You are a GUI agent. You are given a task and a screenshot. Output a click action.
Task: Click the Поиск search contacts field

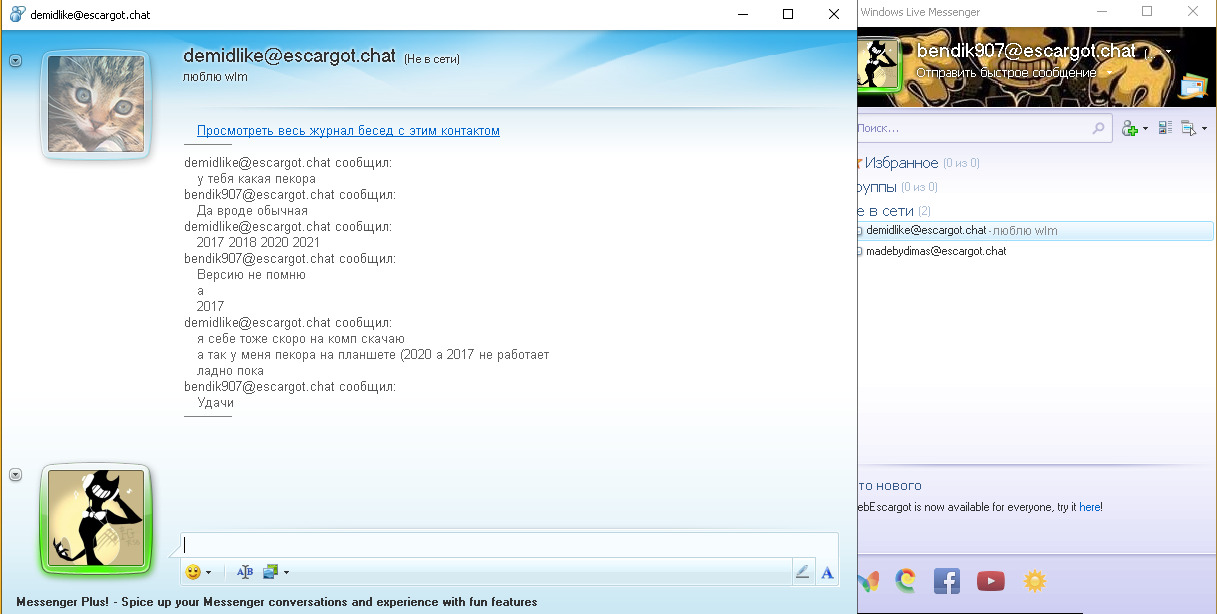975,128
